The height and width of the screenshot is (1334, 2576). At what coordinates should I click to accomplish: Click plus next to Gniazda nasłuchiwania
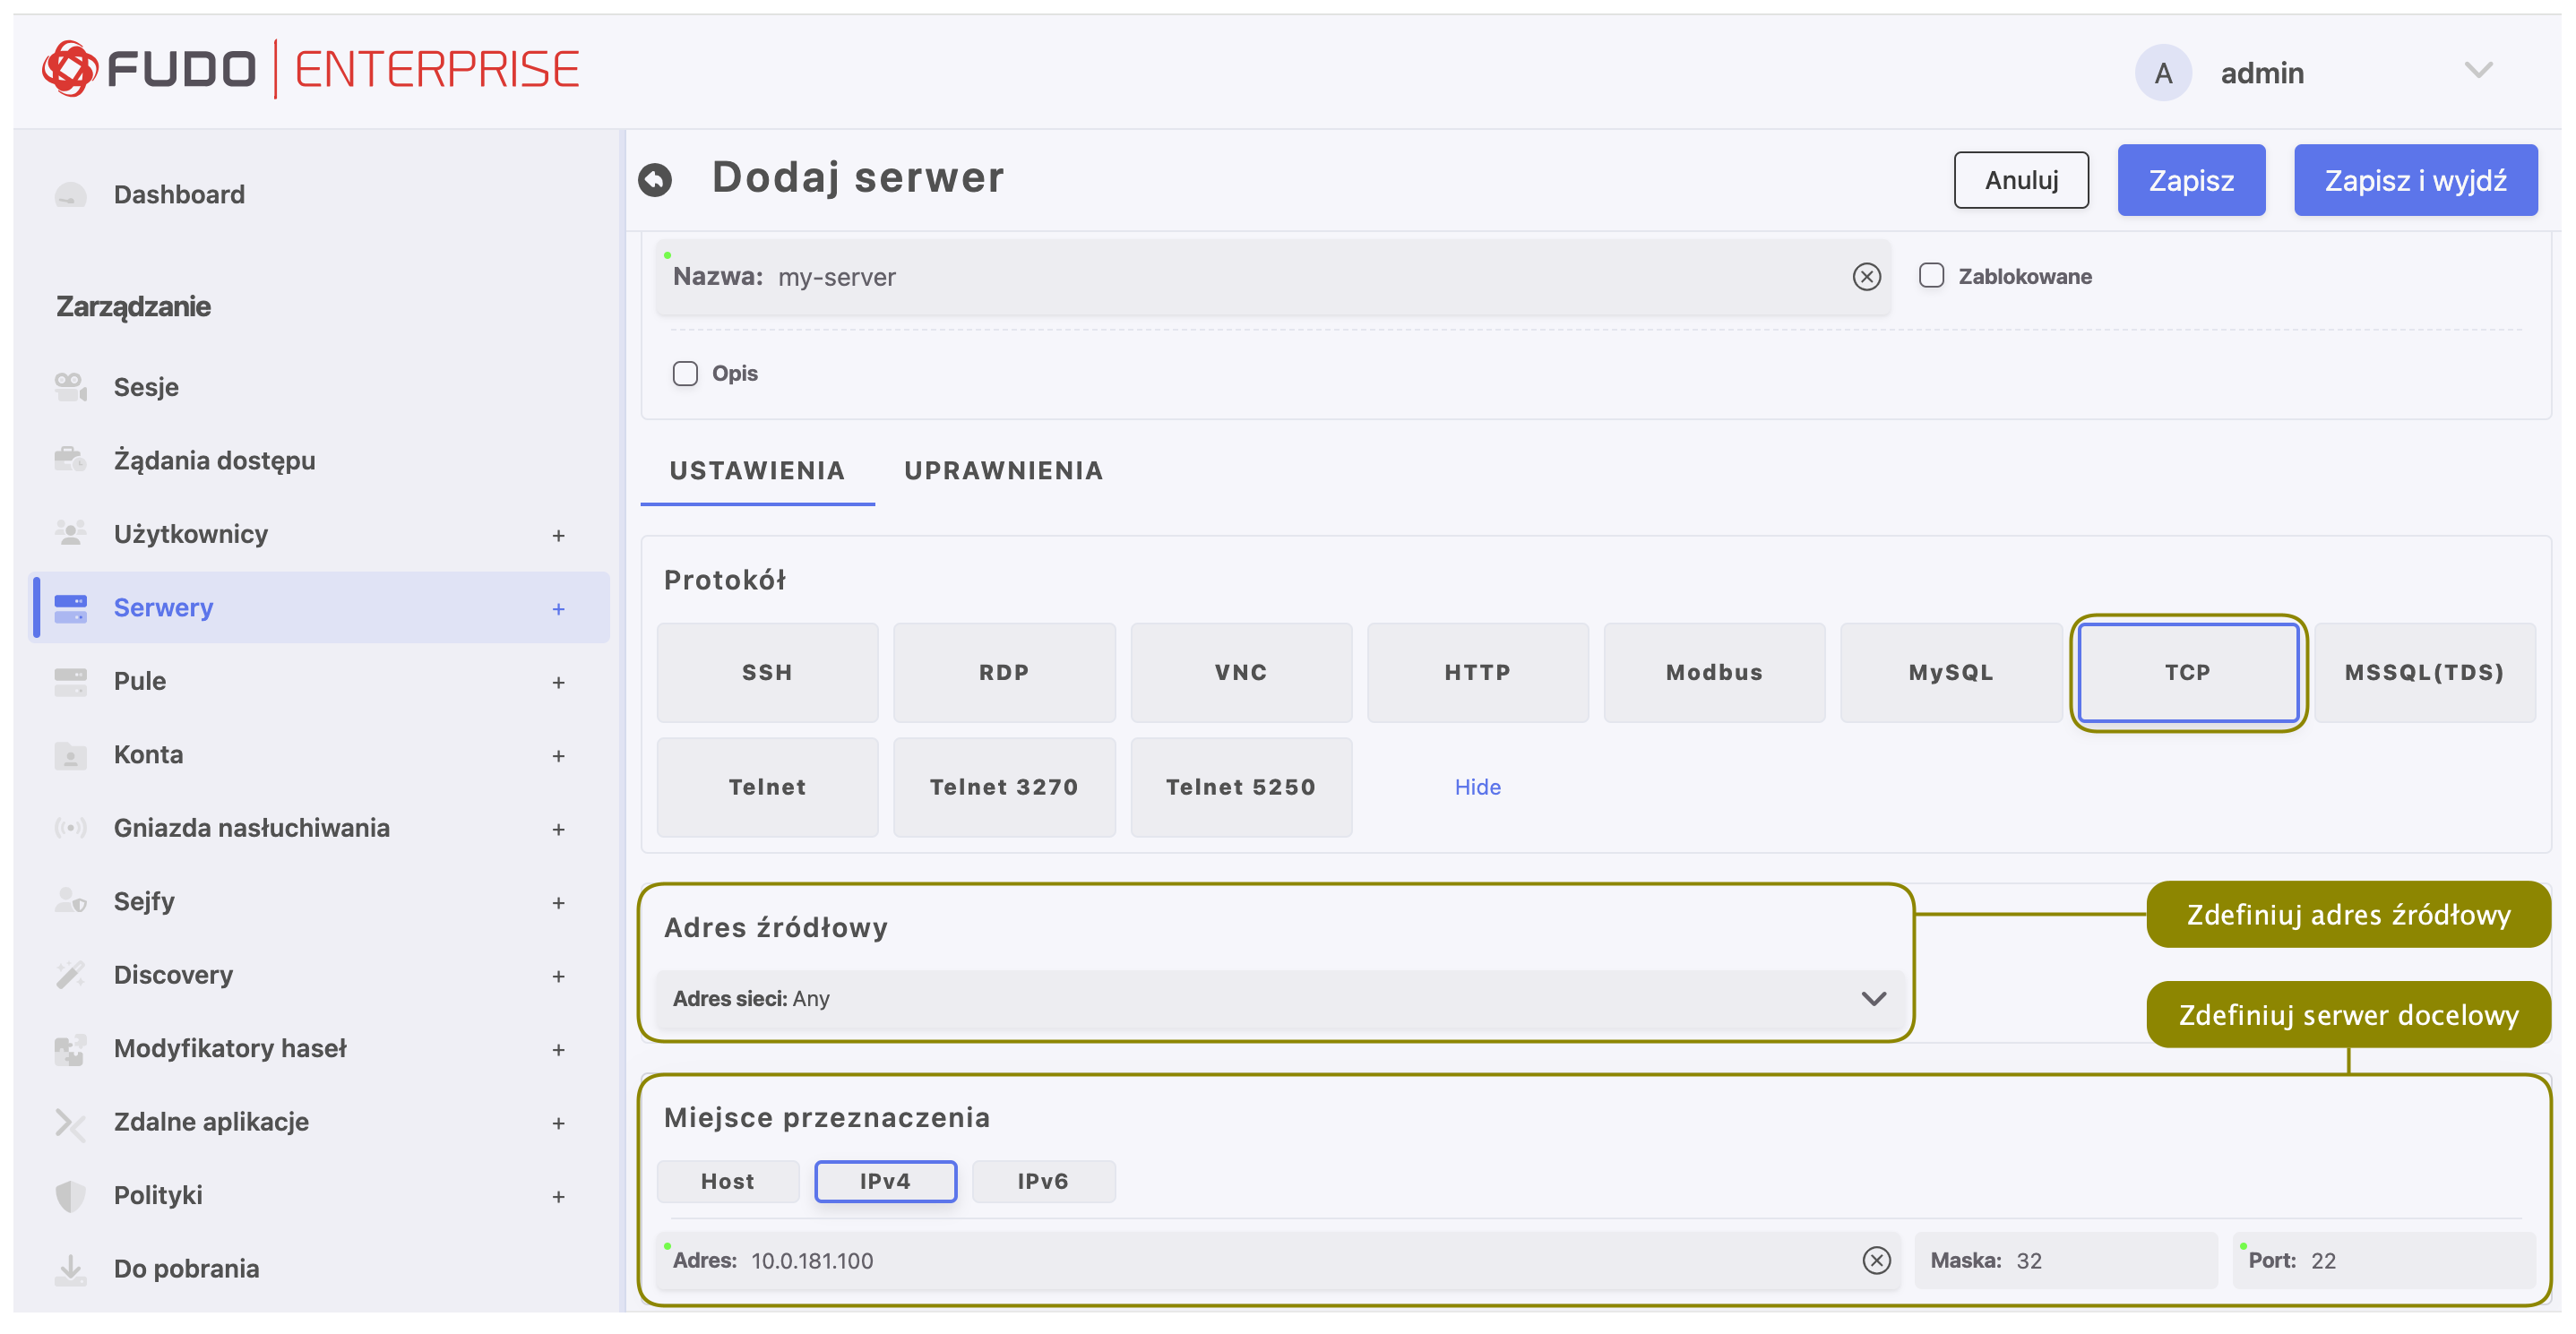(558, 829)
